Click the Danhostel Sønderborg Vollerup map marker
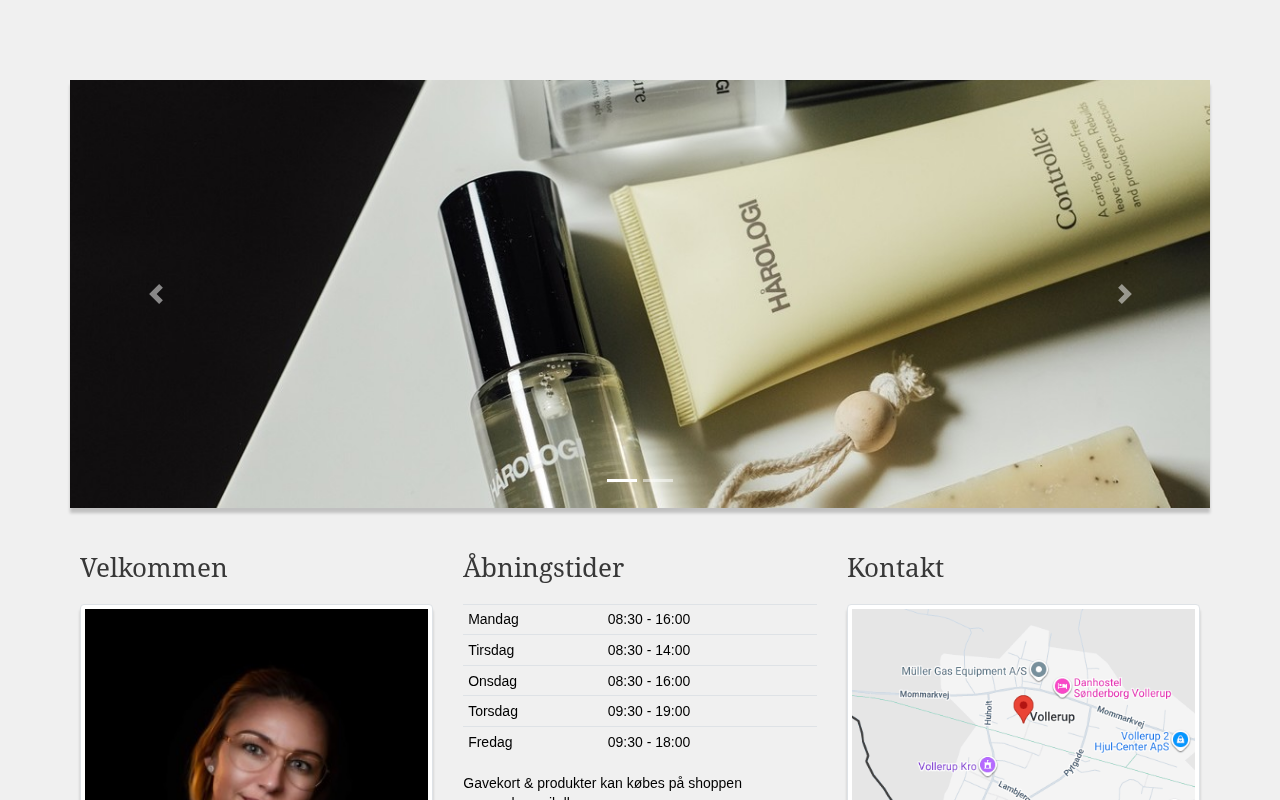The image size is (1280, 800). tap(1062, 688)
